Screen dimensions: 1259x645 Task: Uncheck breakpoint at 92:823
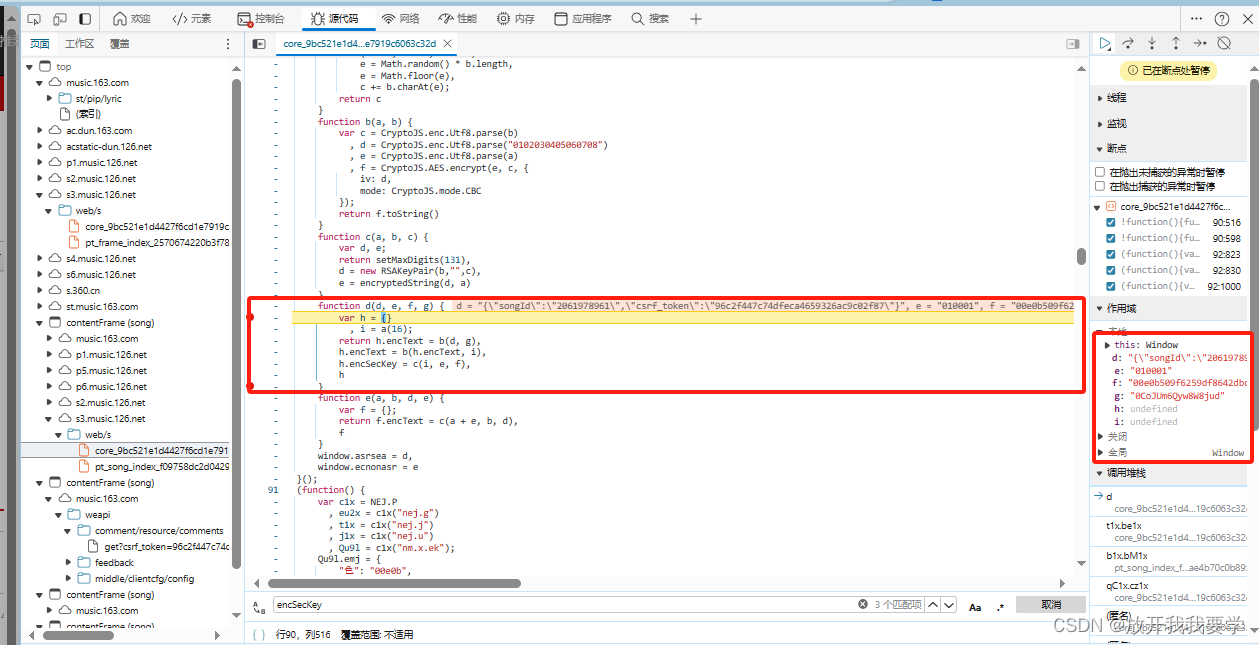tap(1112, 254)
